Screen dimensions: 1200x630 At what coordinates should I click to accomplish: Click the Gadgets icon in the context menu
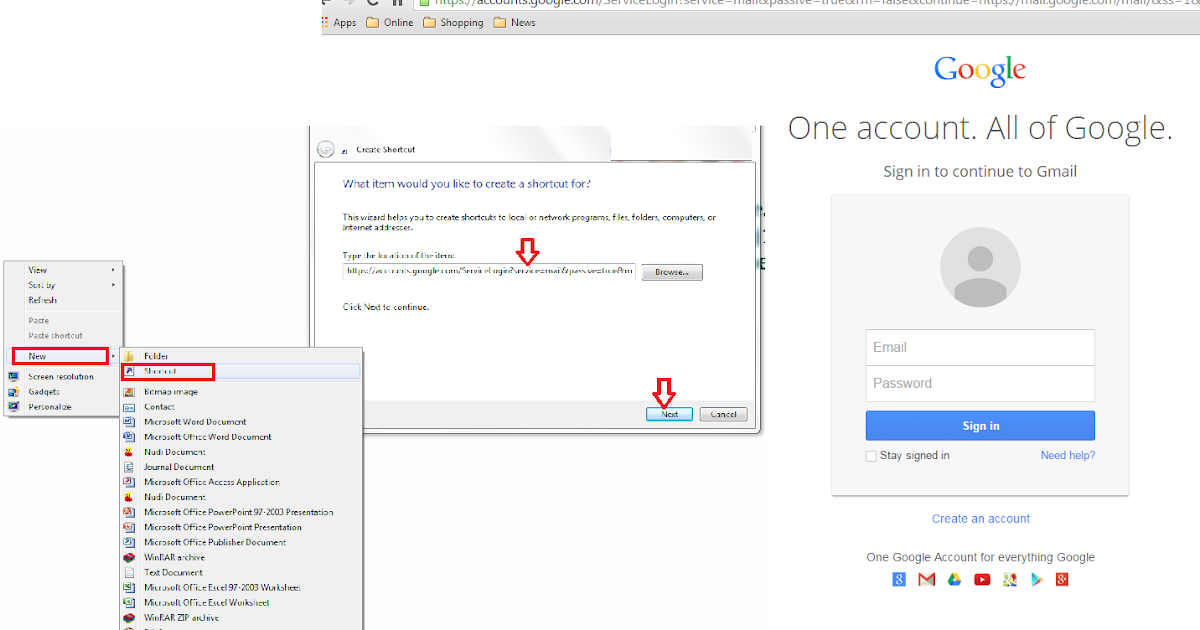pyautogui.click(x=14, y=392)
